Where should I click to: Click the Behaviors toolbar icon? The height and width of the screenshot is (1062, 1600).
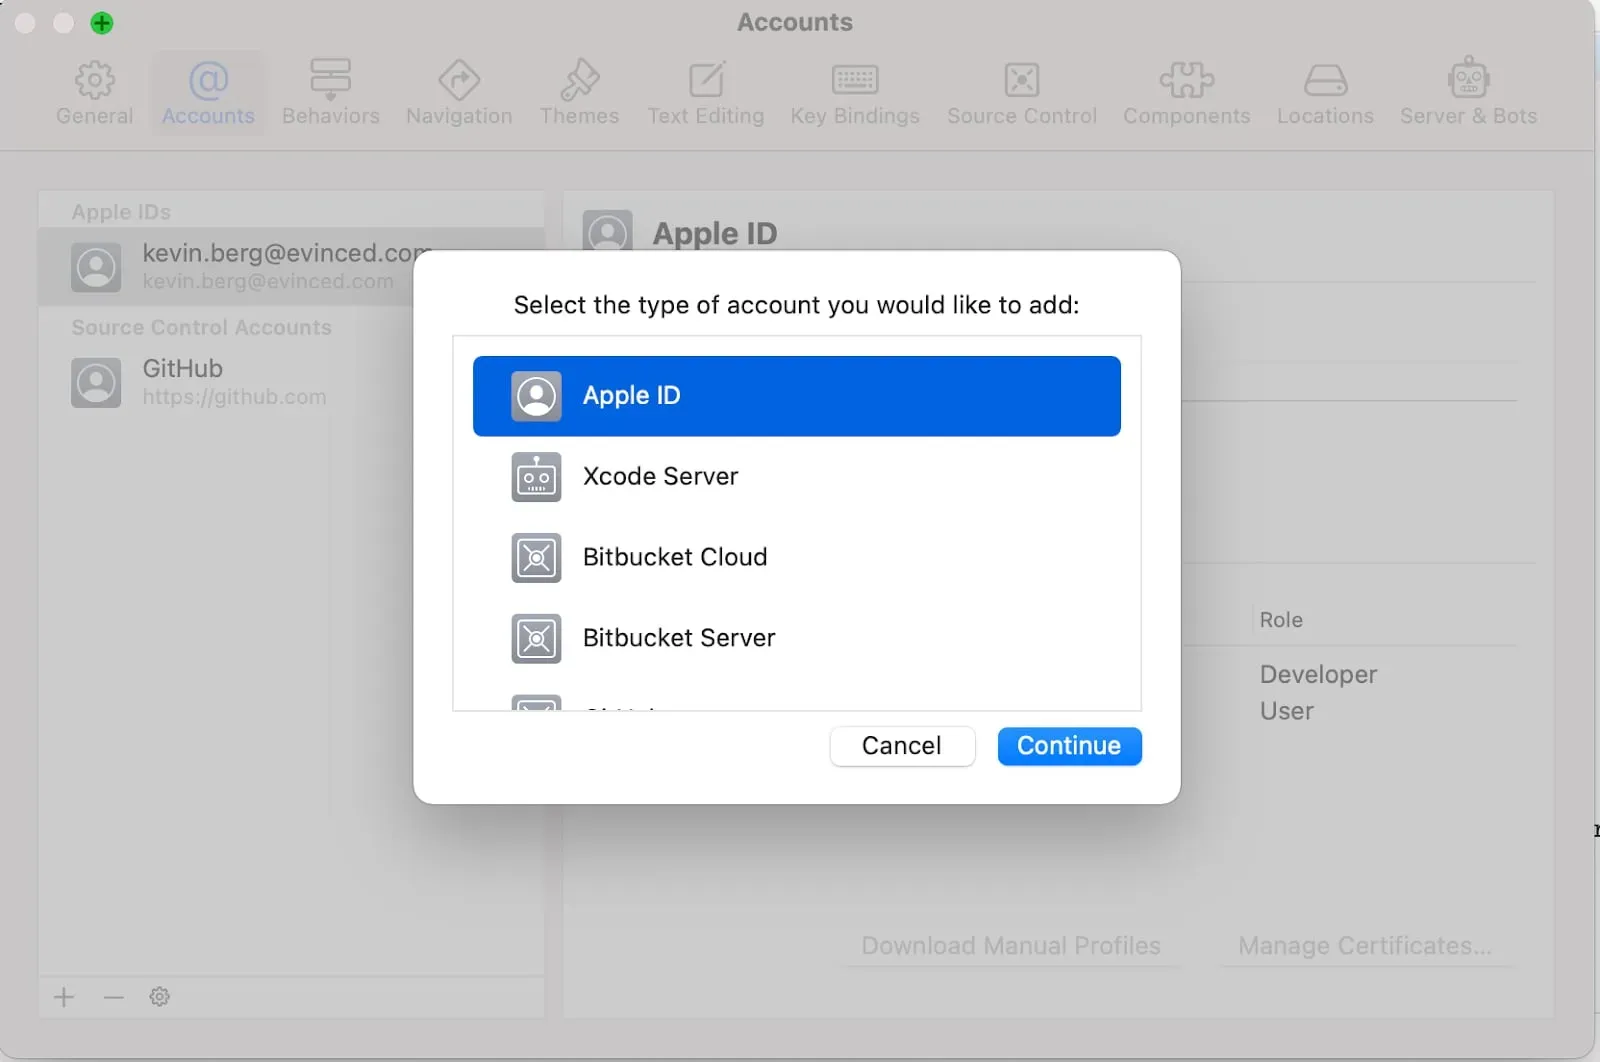point(330,79)
